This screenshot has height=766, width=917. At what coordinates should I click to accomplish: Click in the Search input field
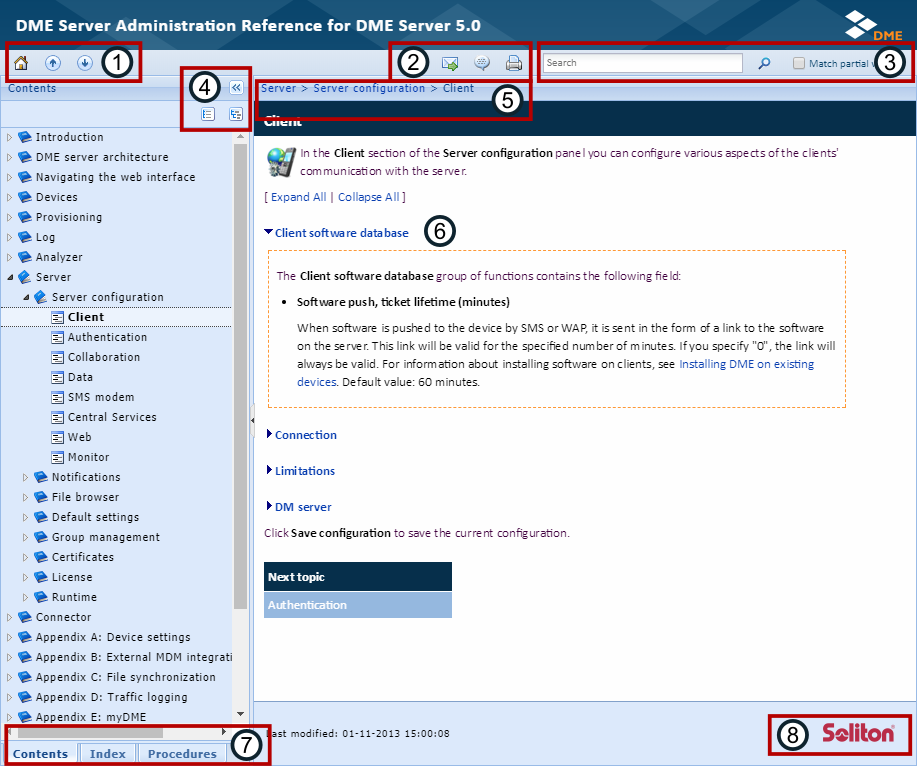pos(643,63)
